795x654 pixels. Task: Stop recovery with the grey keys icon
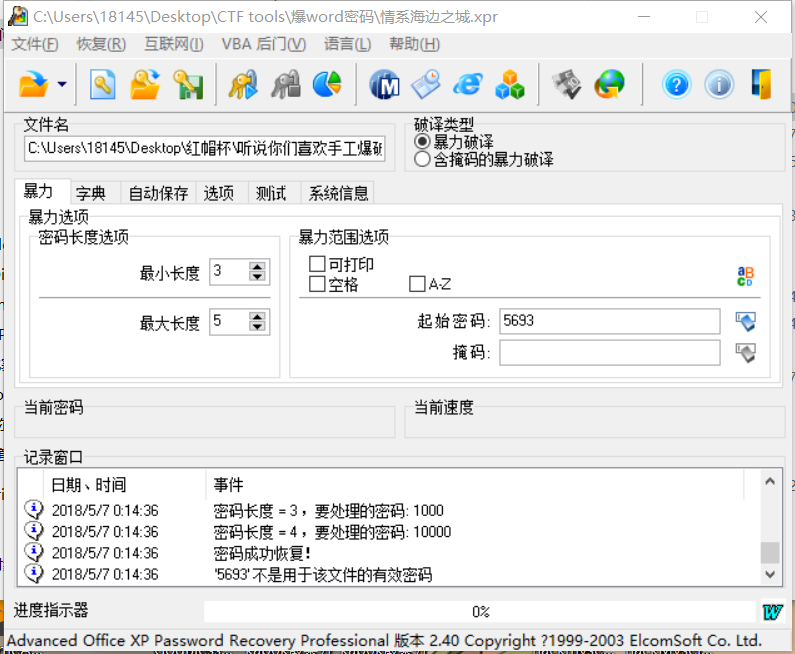(x=285, y=84)
